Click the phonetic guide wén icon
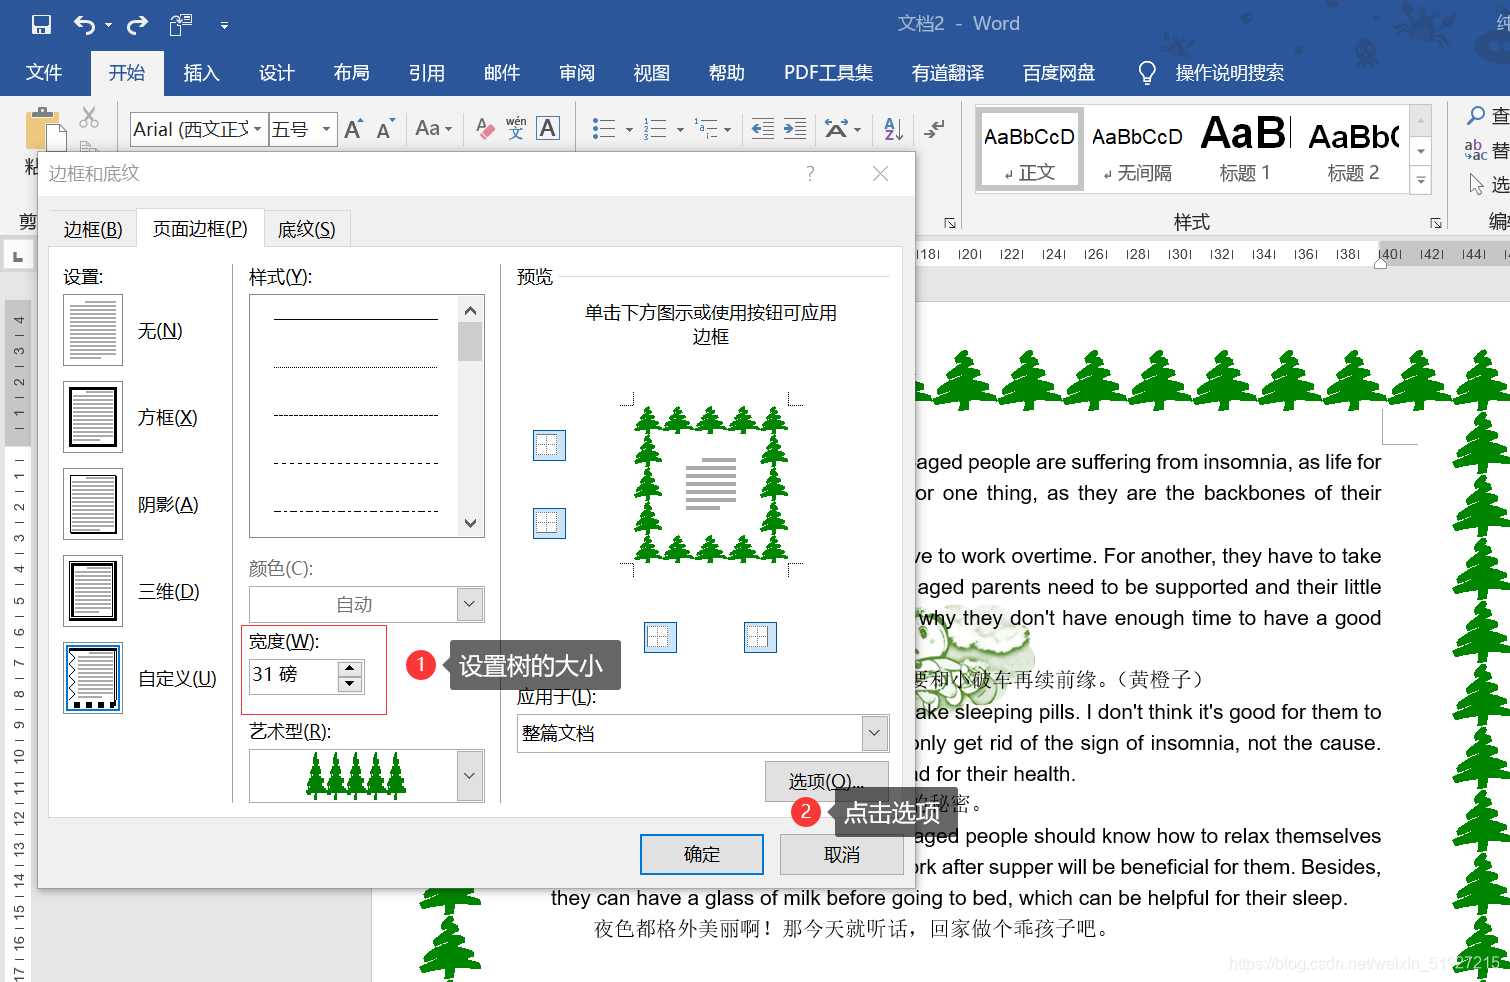This screenshot has width=1510, height=982. [x=516, y=128]
